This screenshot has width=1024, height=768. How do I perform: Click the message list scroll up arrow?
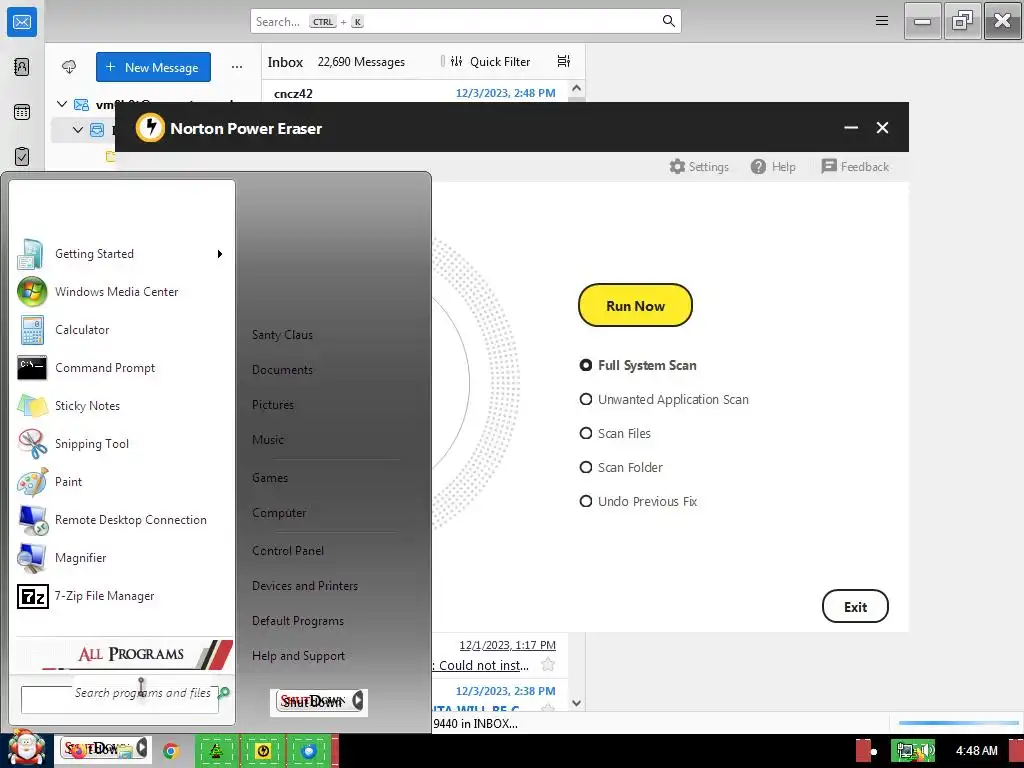576,88
